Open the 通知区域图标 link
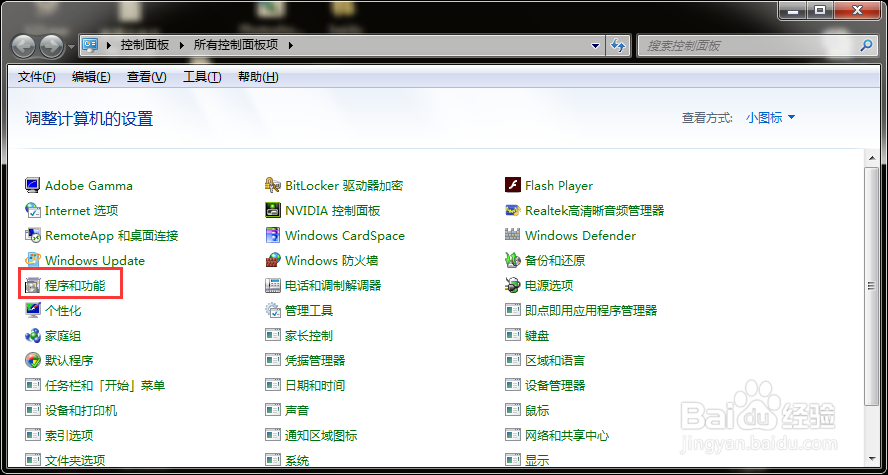888x475 pixels. pyautogui.click(x=321, y=435)
